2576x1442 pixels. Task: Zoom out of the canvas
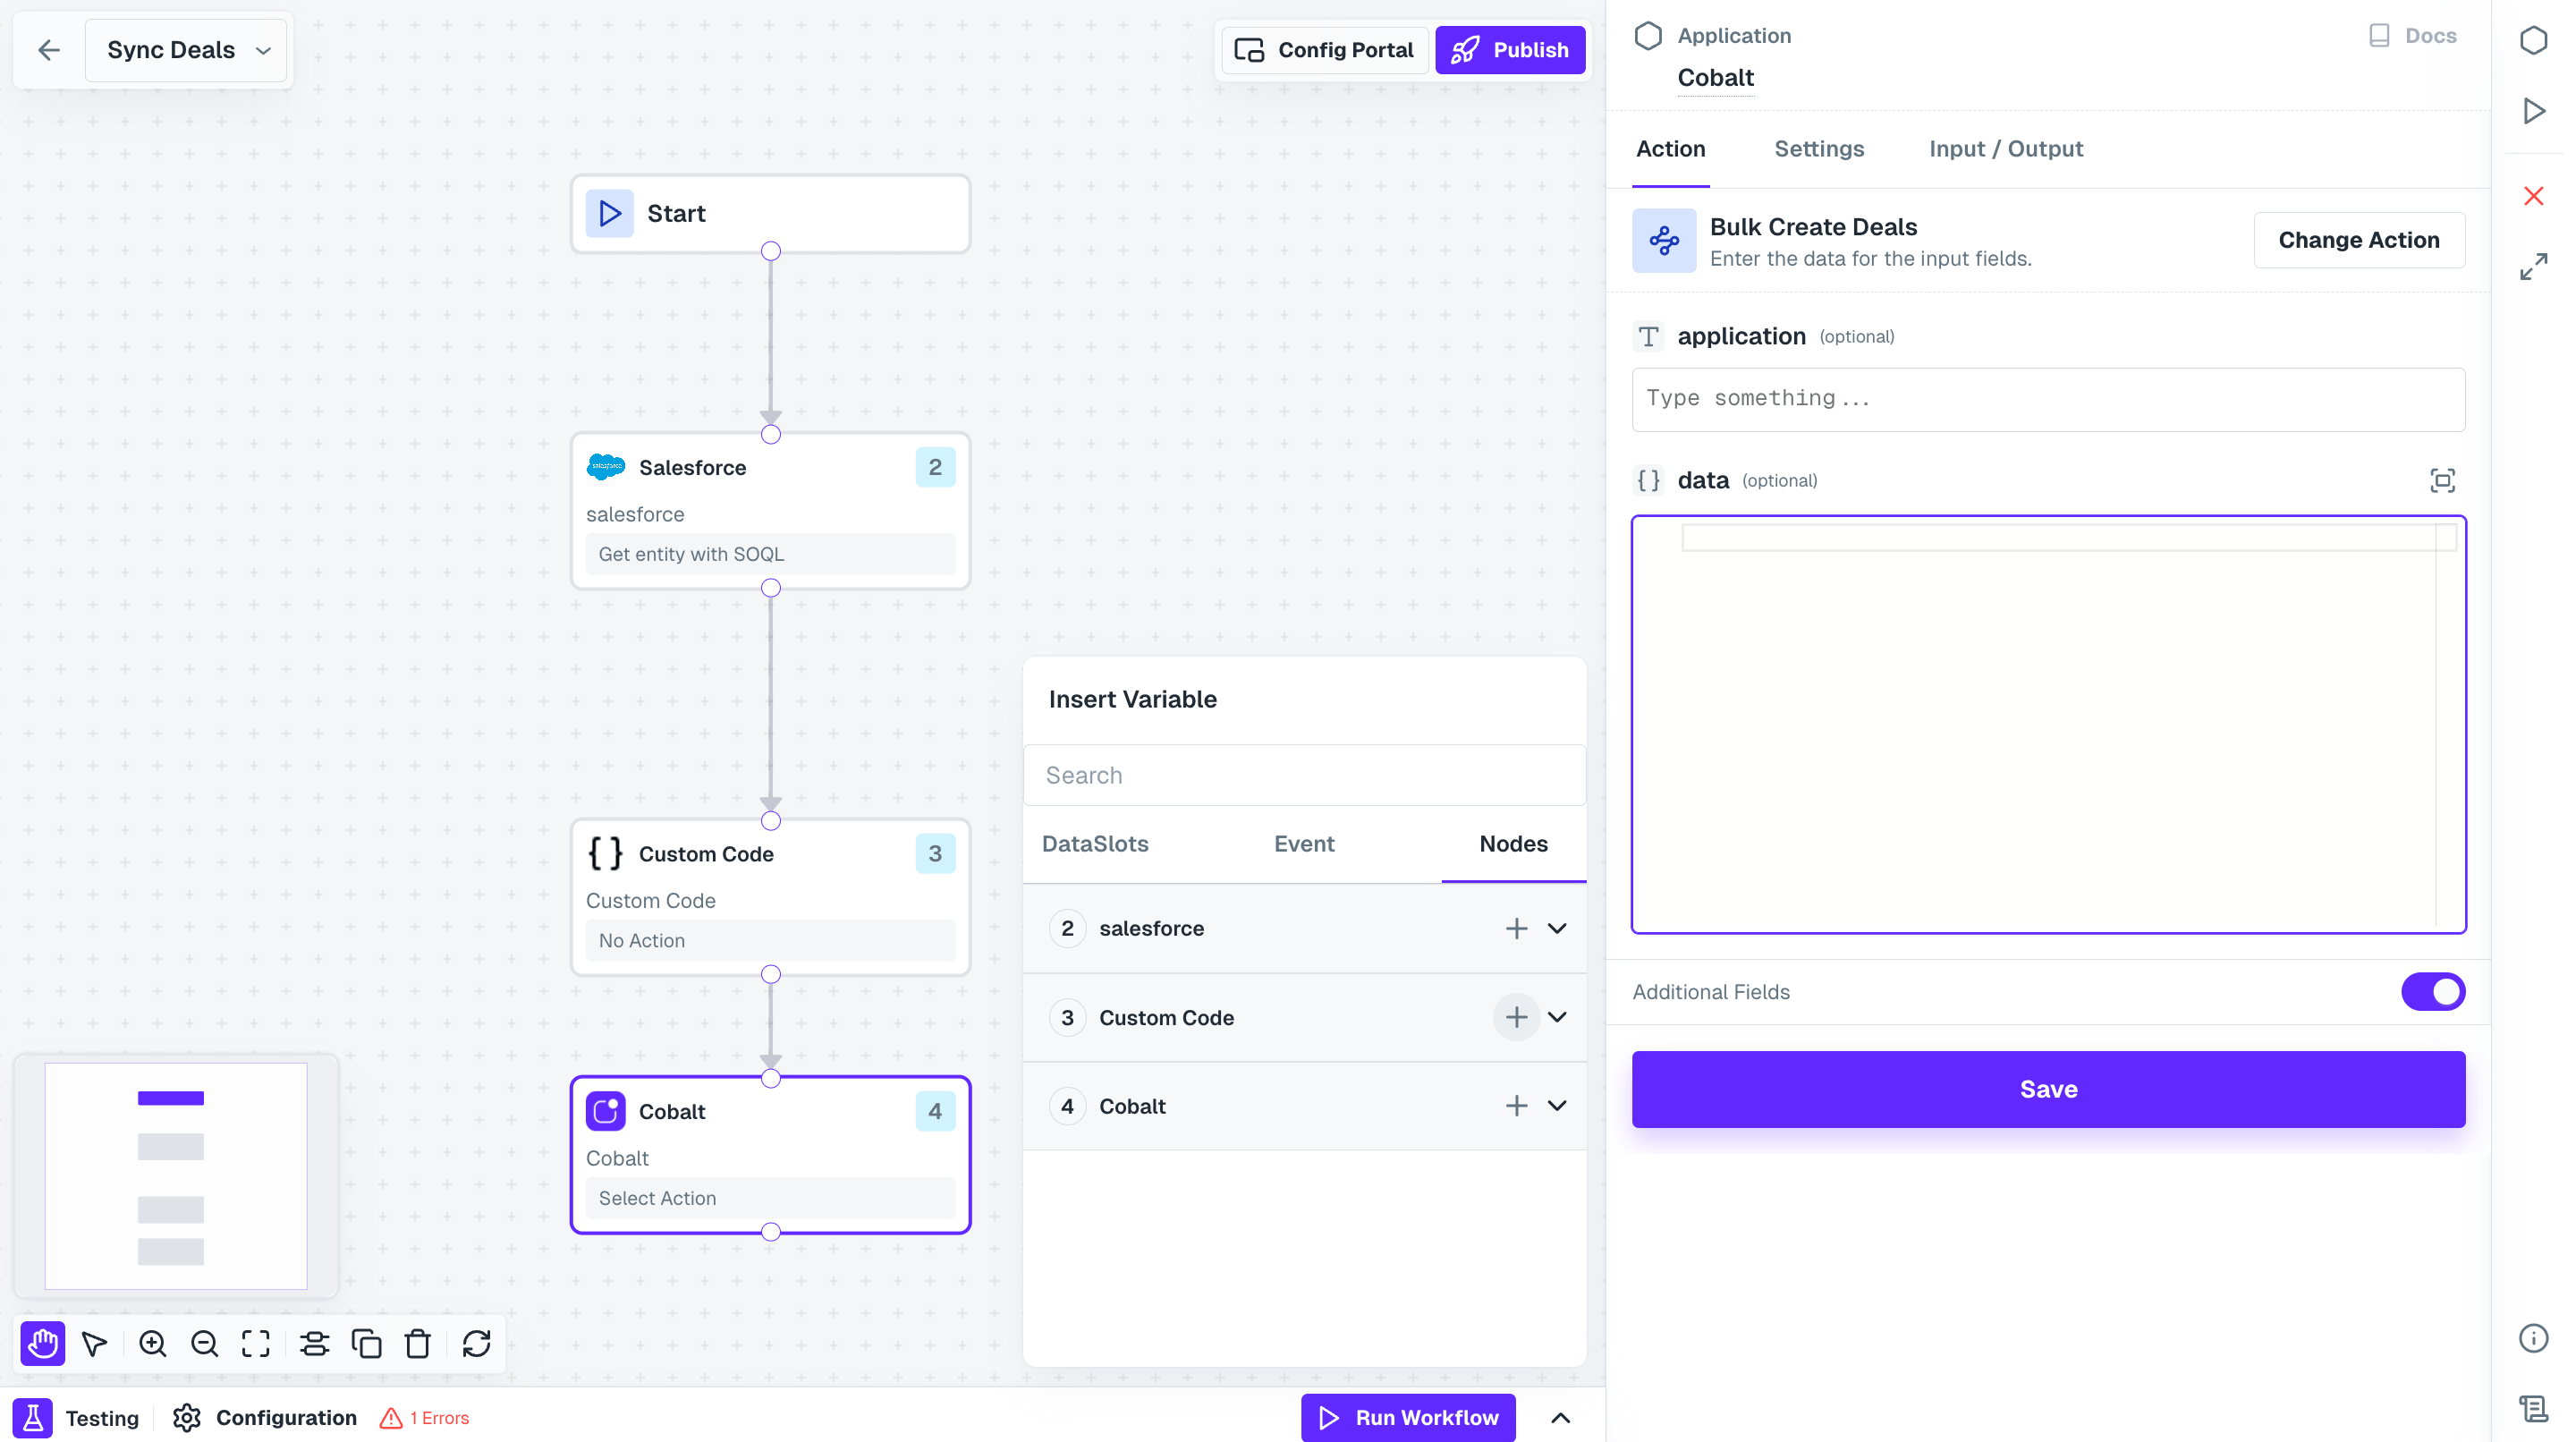[205, 1343]
